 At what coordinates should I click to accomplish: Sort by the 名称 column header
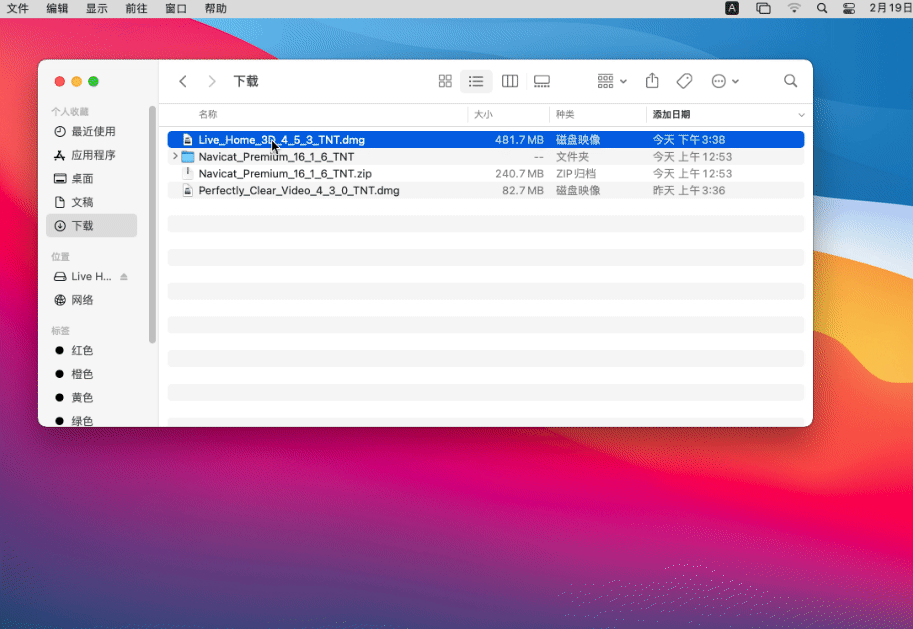(208, 115)
